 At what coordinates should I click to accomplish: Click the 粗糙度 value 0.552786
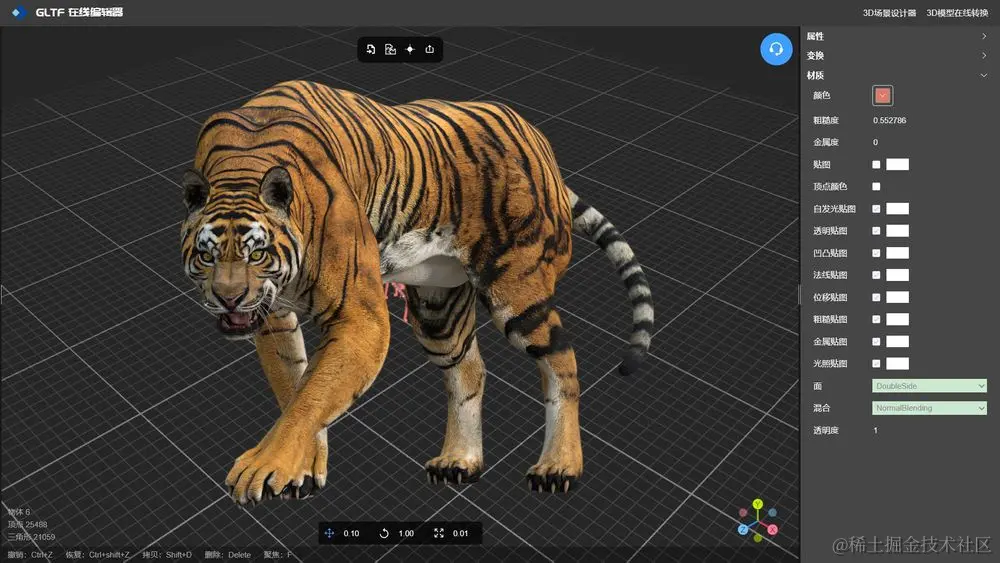tap(889, 120)
